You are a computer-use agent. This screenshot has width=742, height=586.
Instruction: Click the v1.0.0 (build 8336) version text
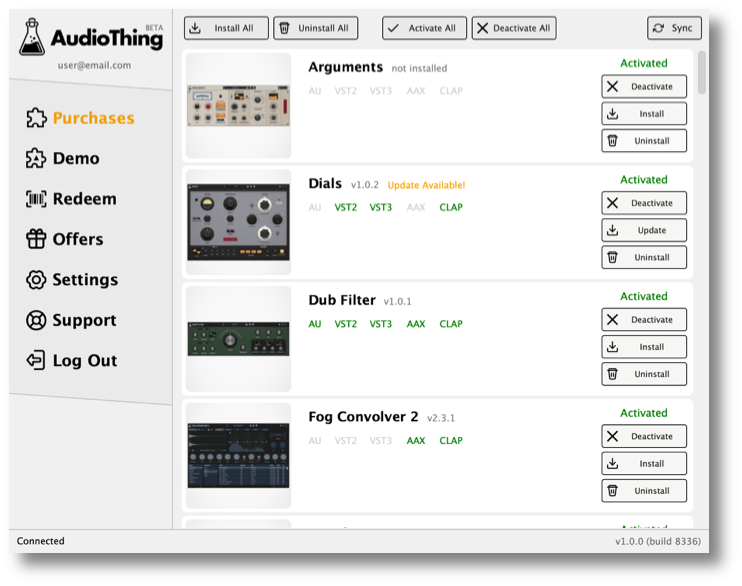658,541
